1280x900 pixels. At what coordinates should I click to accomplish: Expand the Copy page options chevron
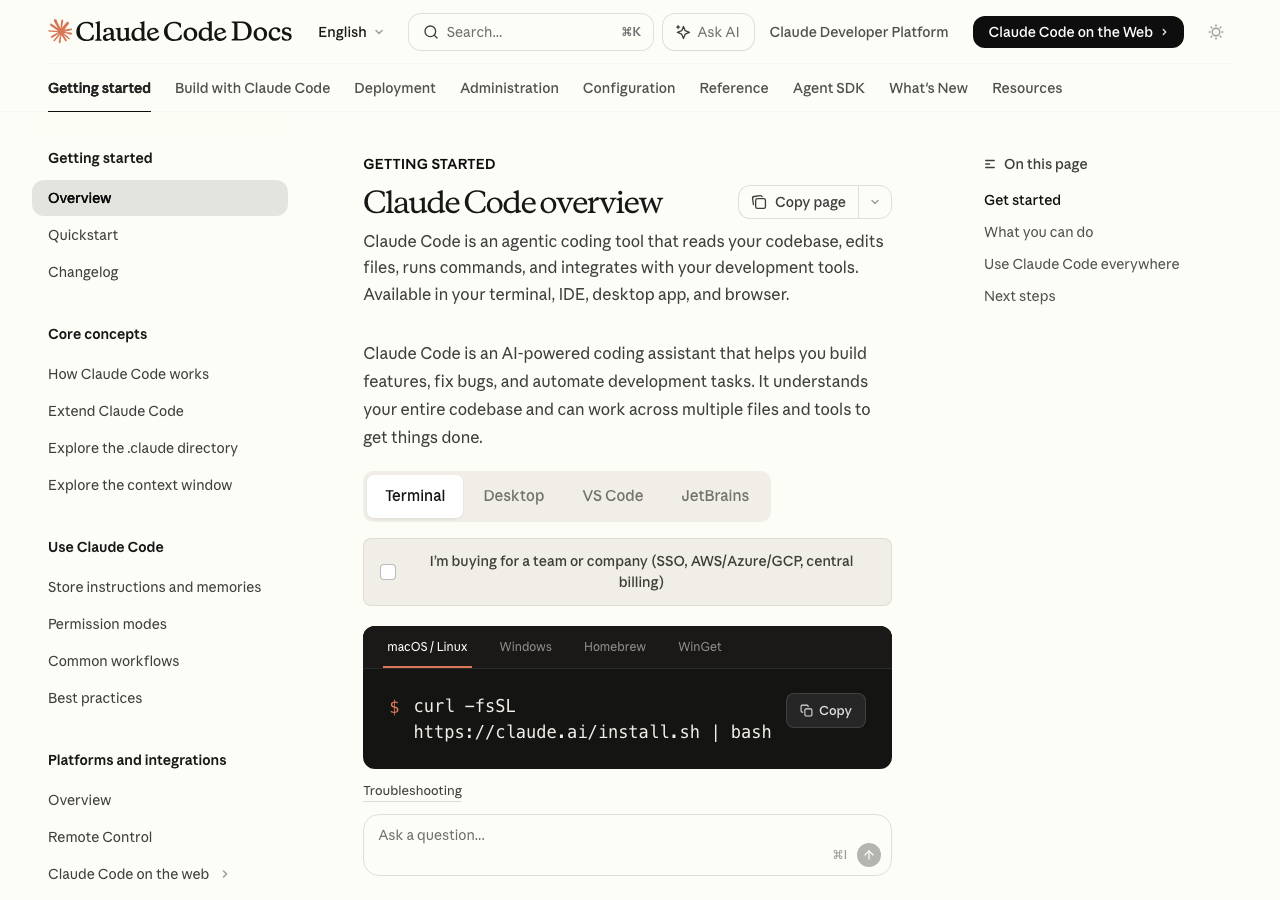[x=875, y=202]
